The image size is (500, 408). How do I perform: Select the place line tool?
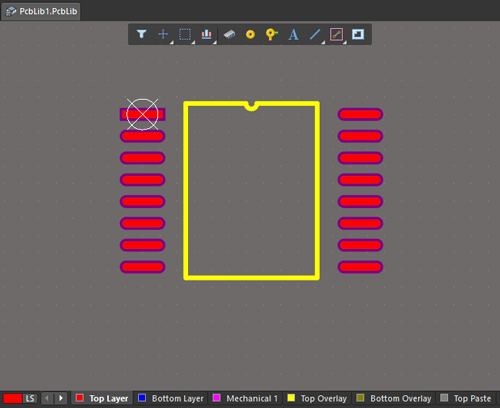(x=315, y=34)
